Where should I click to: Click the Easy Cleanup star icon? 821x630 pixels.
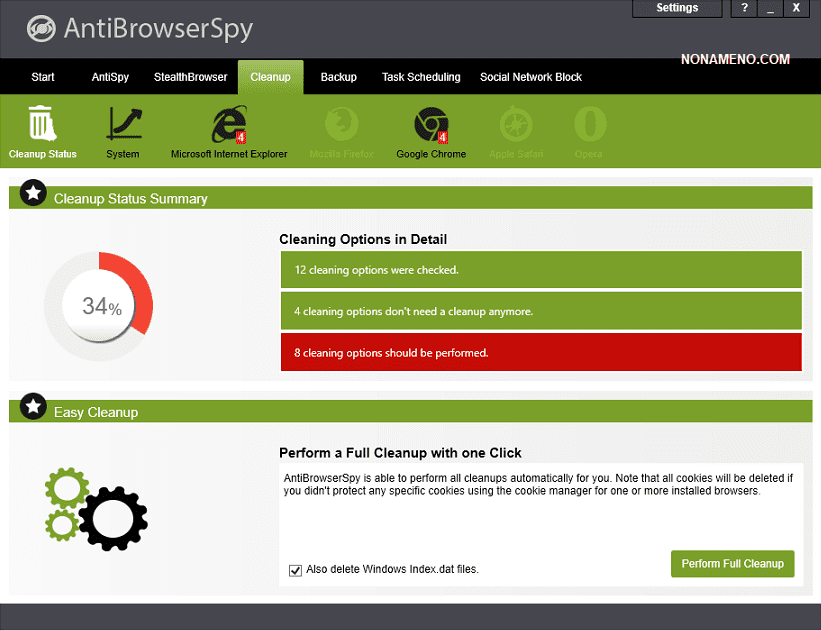(x=33, y=406)
